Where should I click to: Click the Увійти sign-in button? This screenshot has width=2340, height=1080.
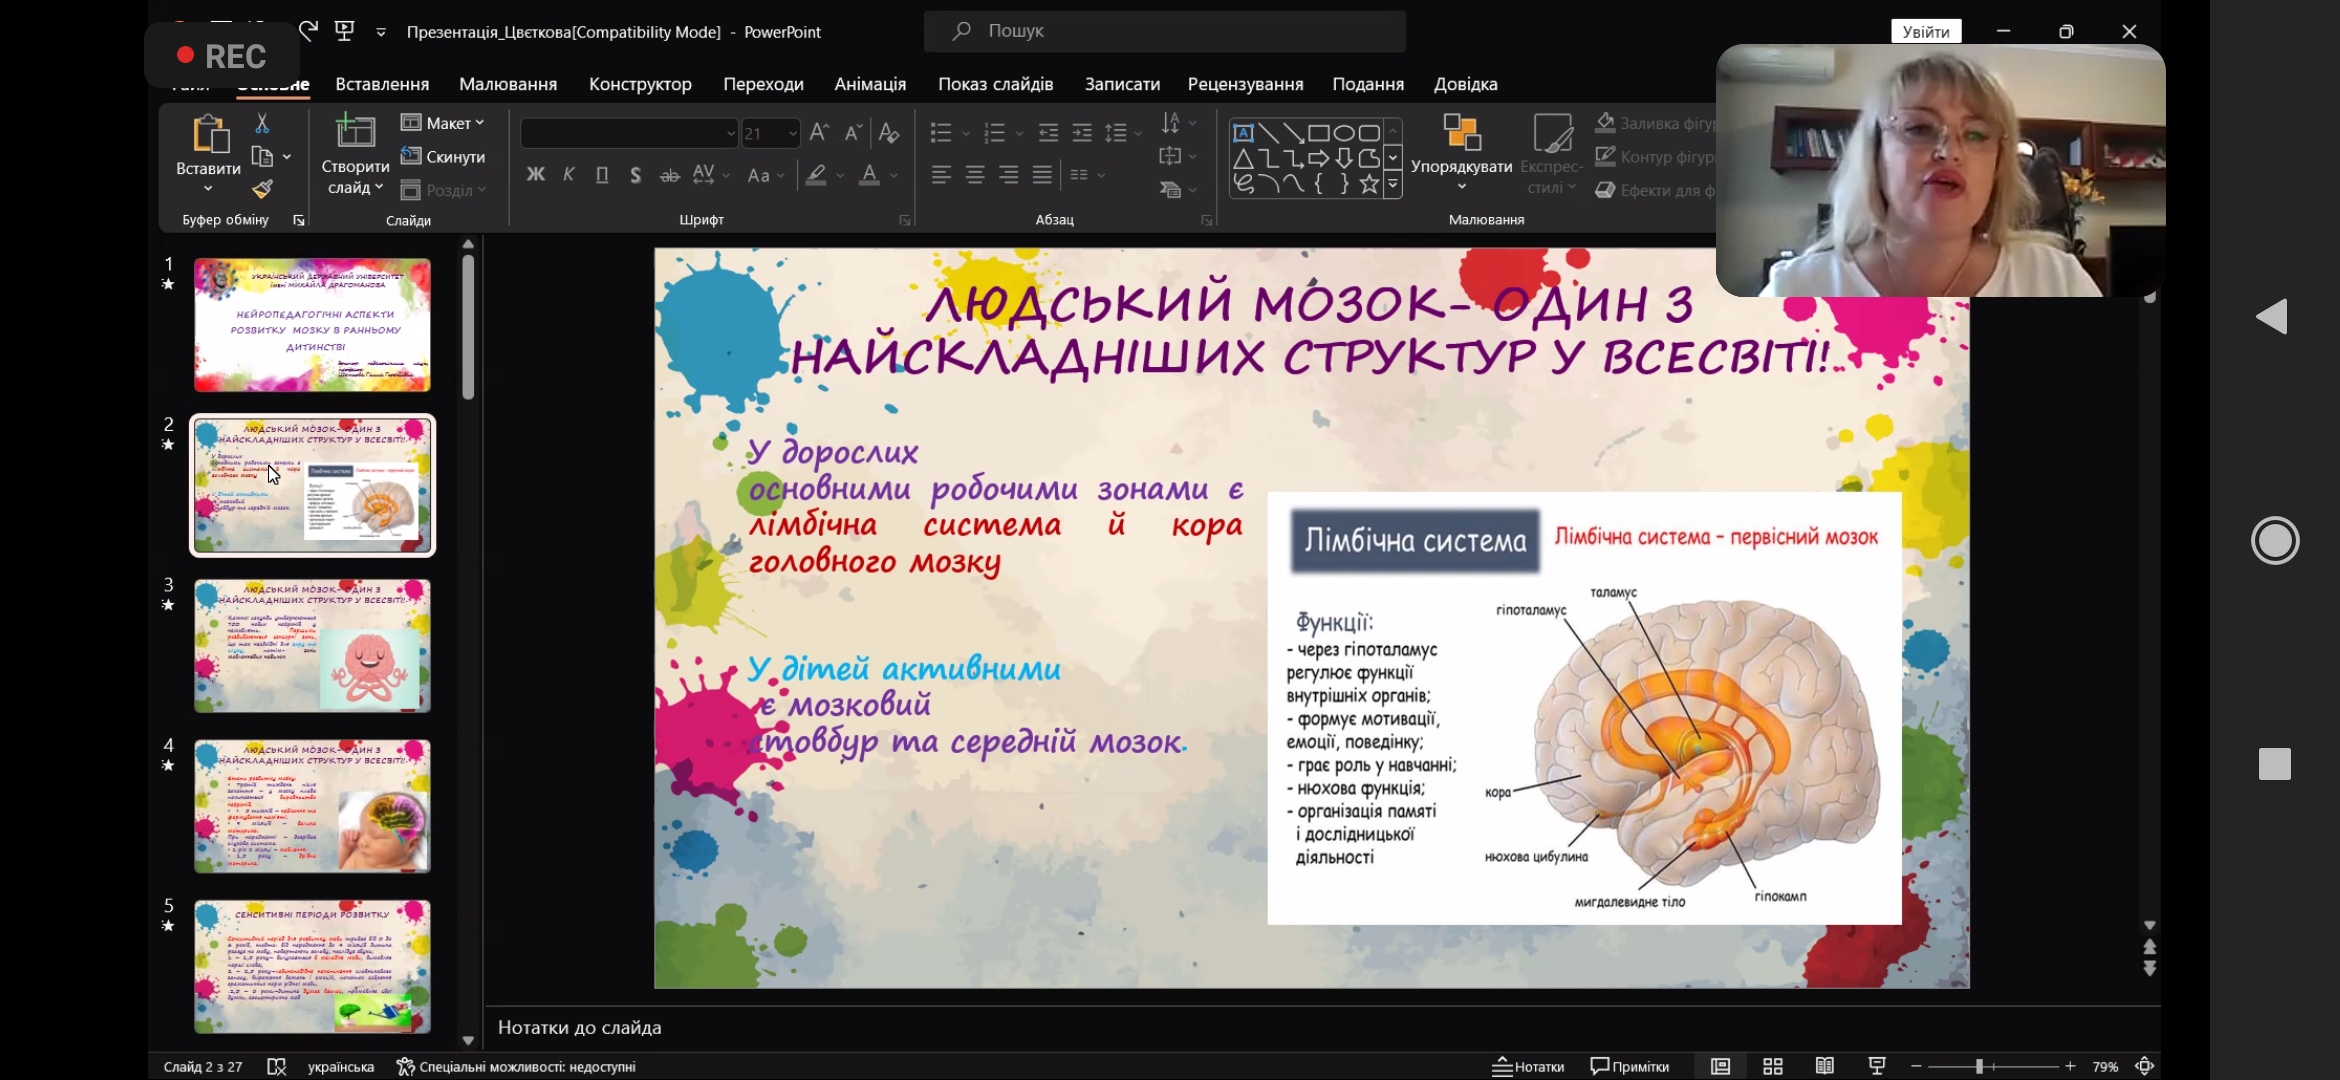click(x=1926, y=32)
